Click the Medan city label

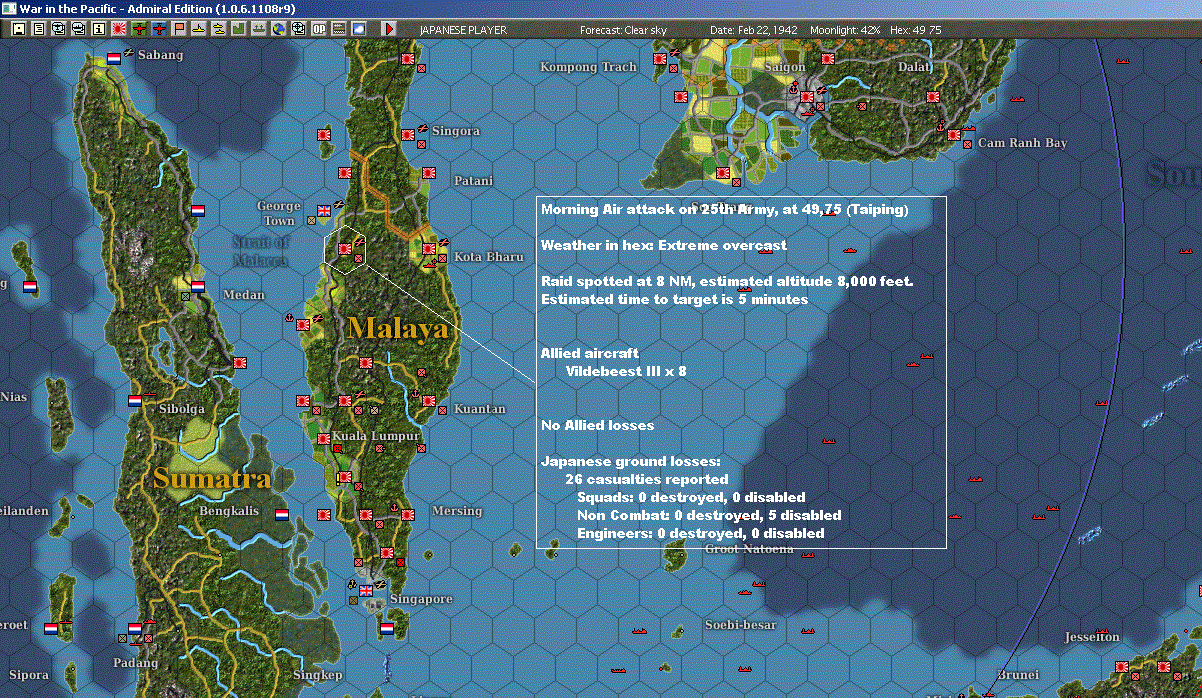[x=244, y=295]
